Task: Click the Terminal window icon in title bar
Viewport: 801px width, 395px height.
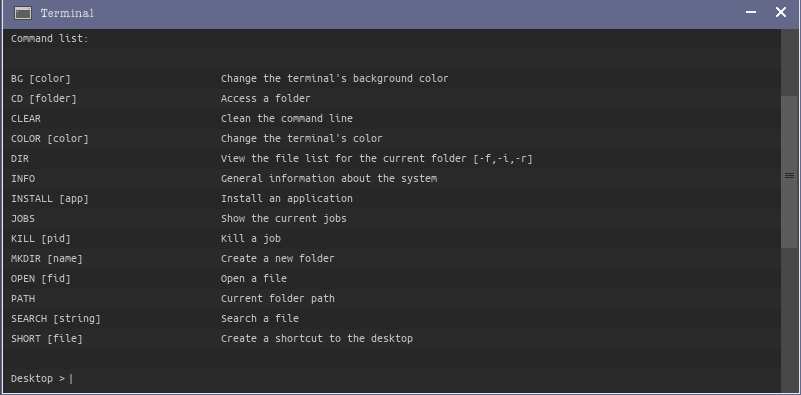Action: [23, 13]
